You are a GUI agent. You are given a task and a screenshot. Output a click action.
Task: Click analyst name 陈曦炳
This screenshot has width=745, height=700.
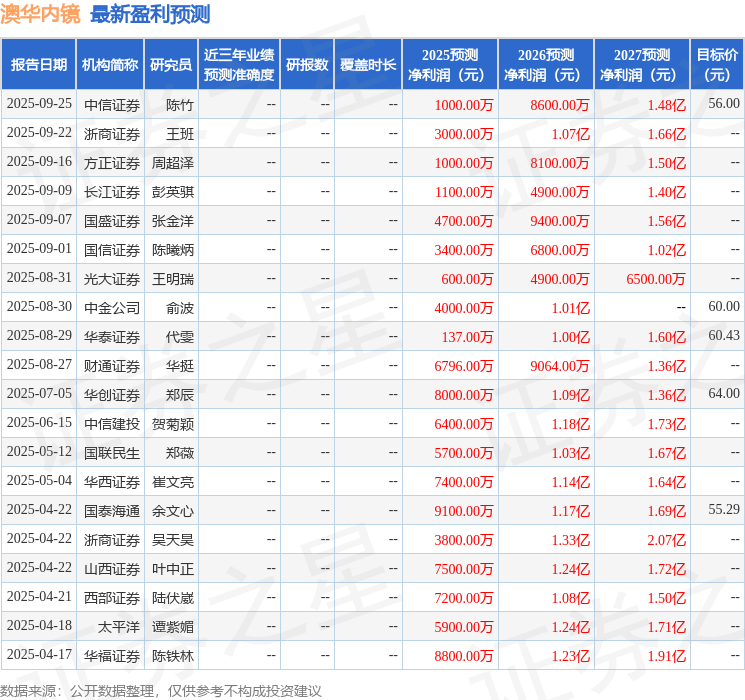tap(172, 250)
